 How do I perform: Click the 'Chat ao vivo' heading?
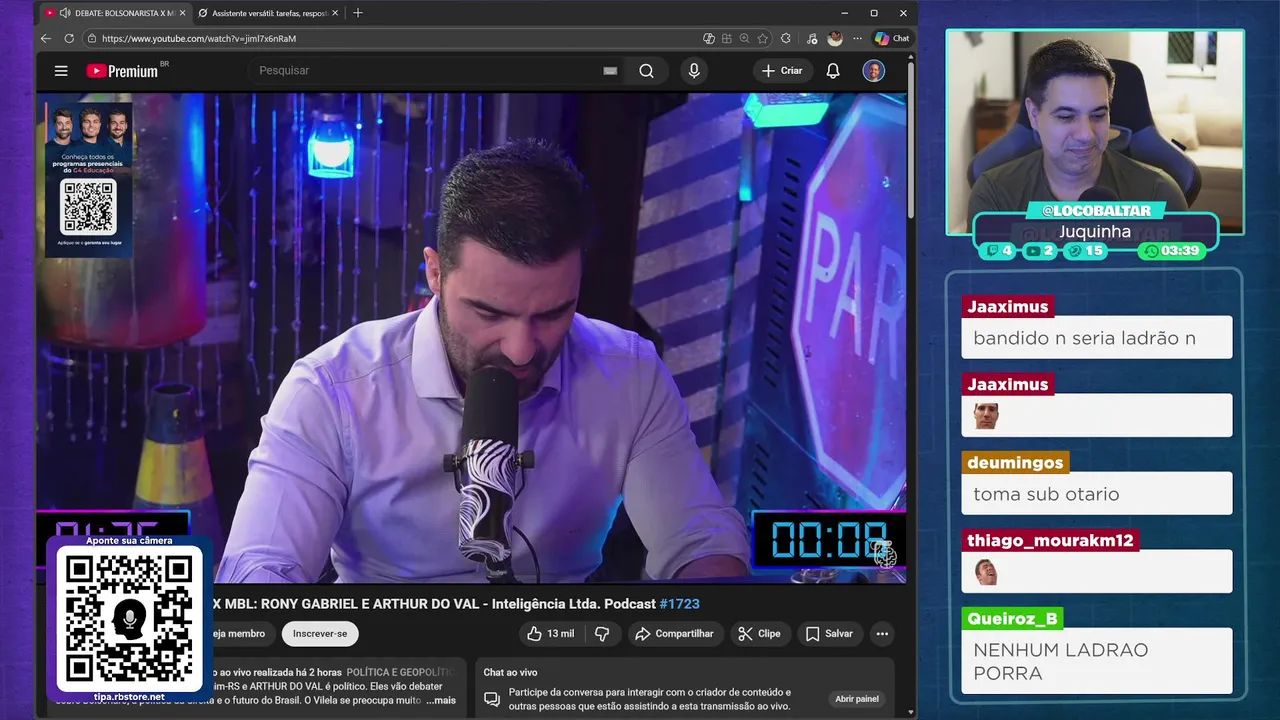(510, 673)
